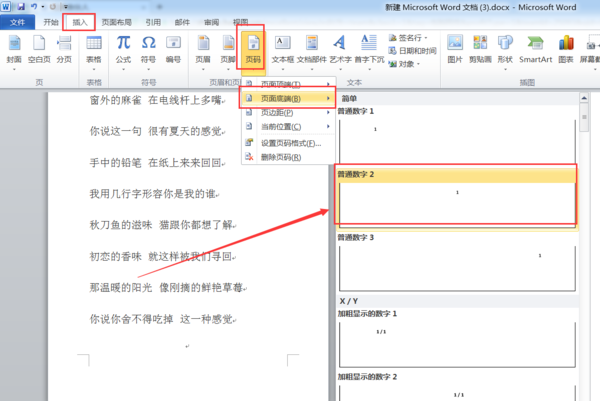The image size is (600, 401).
Task: Open the Table (表格) insert tool
Action: click(94, 52)
